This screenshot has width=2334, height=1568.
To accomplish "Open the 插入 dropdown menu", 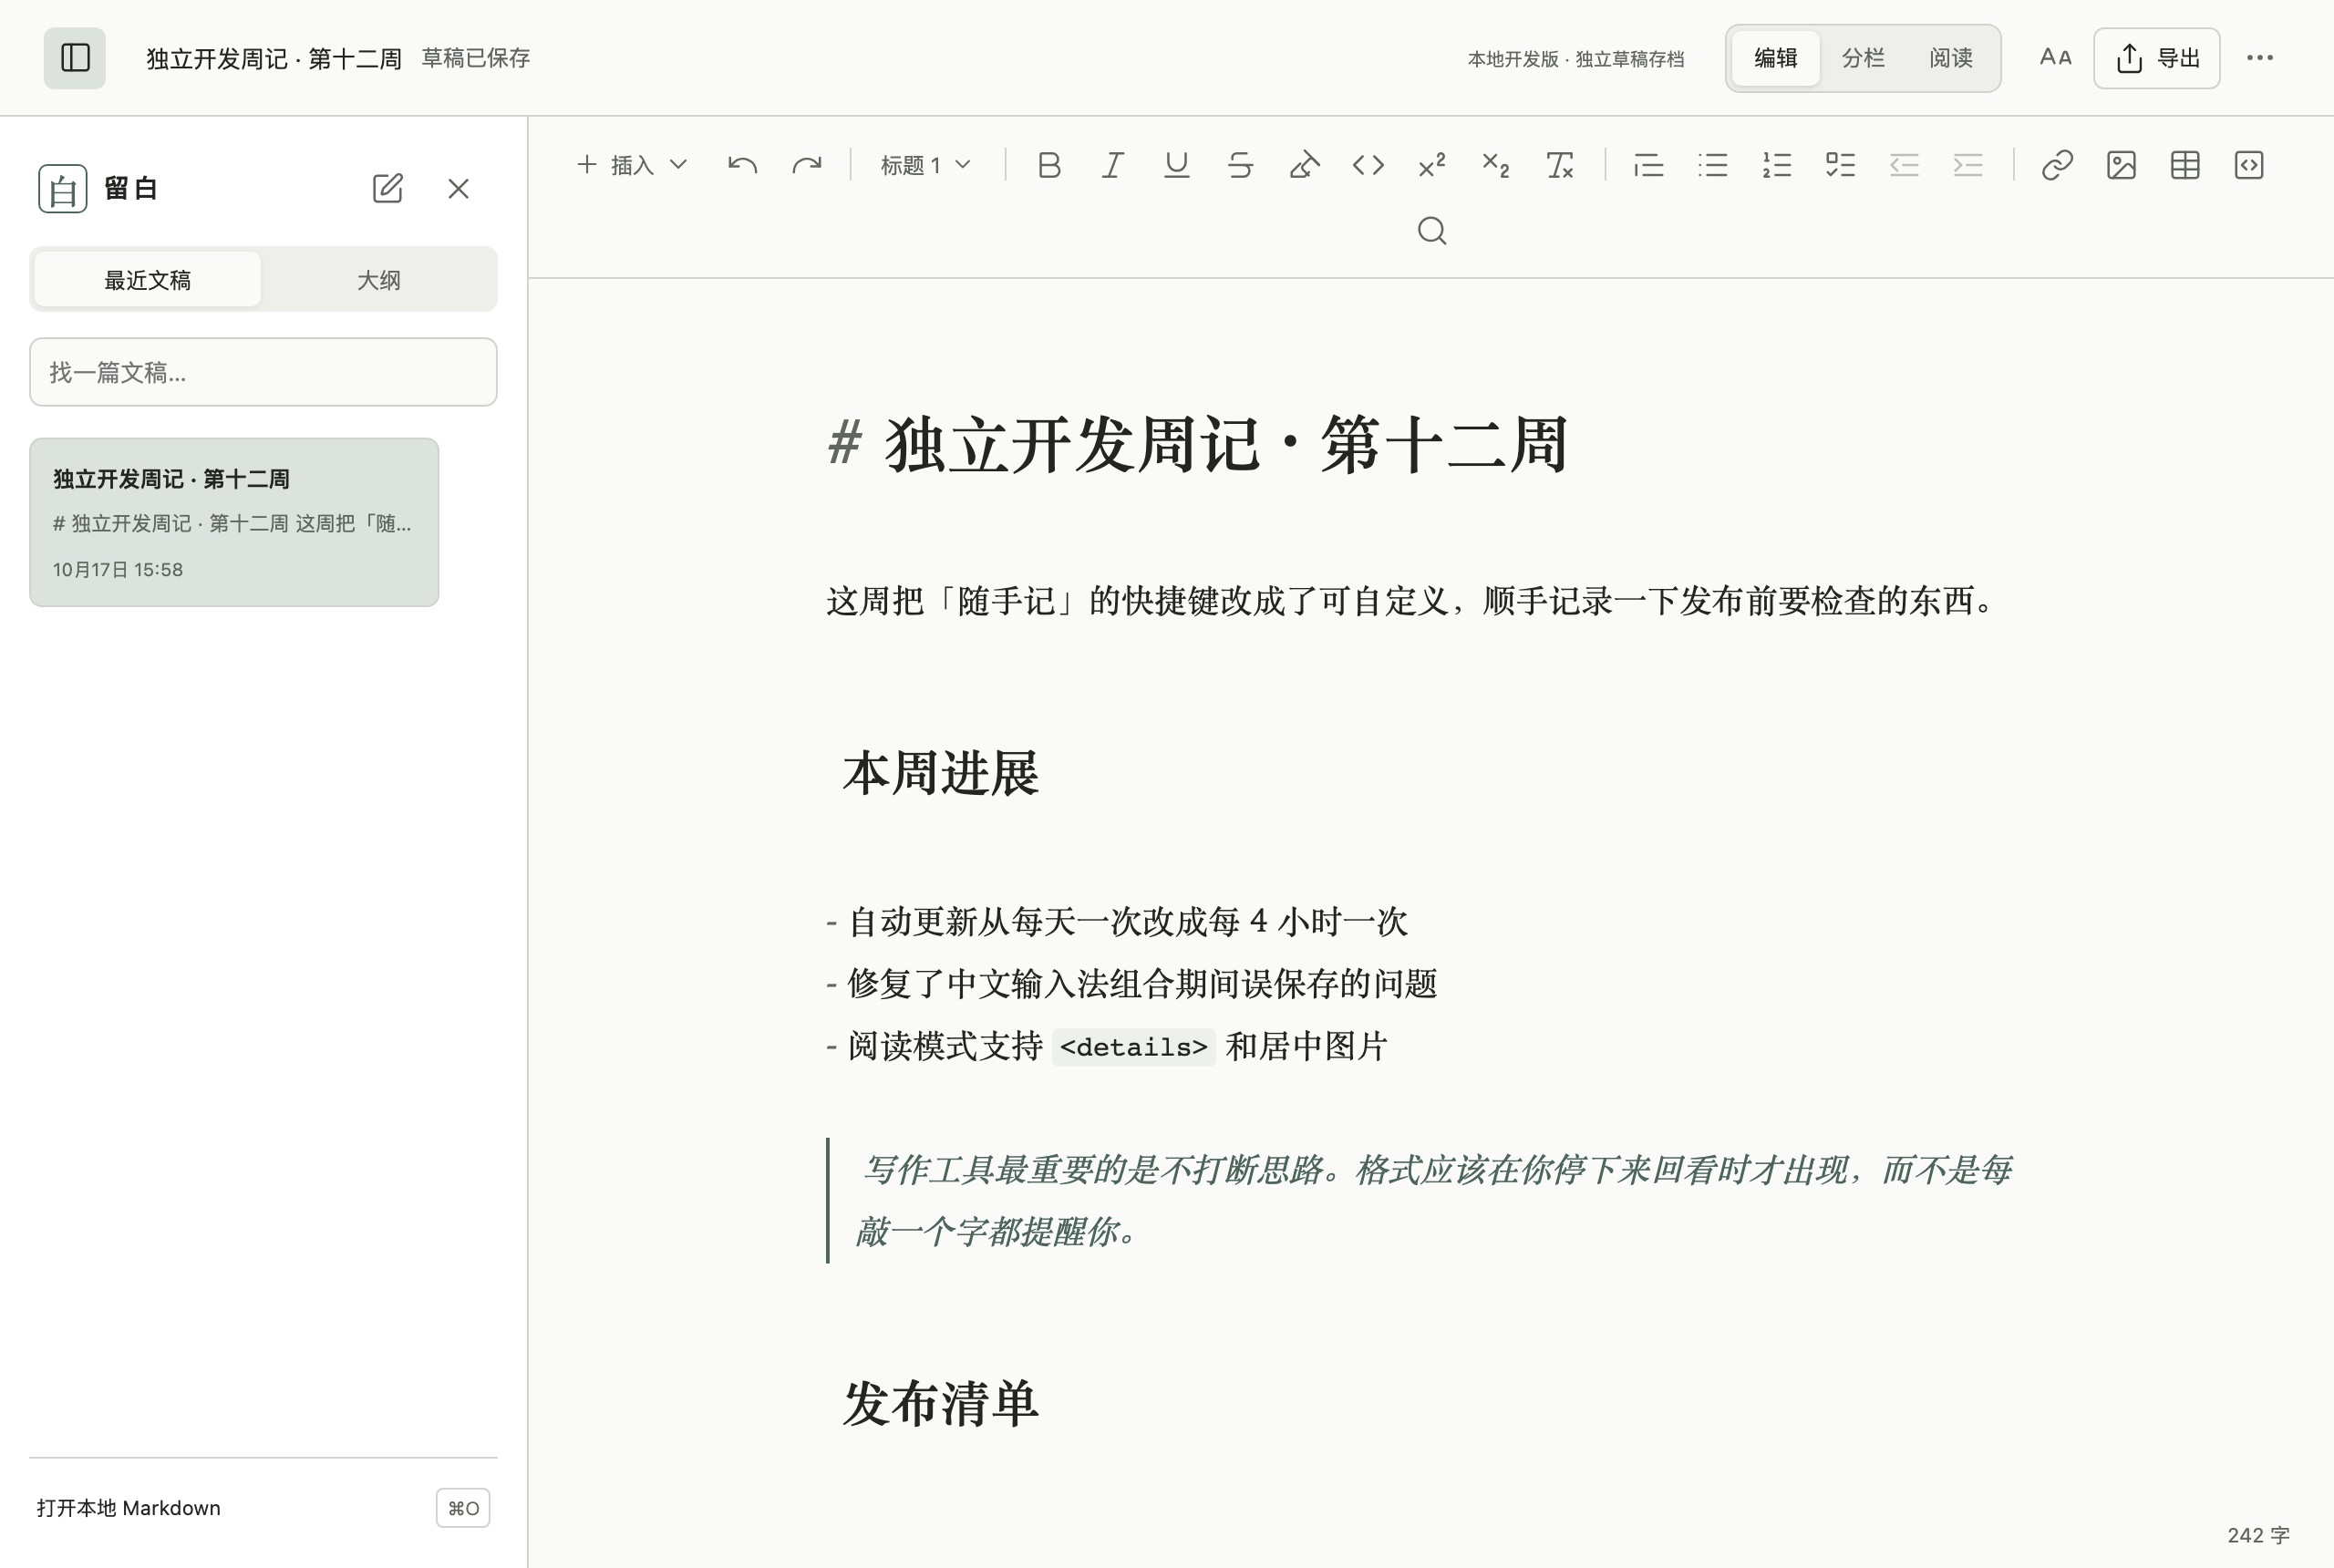I will 633,165.
